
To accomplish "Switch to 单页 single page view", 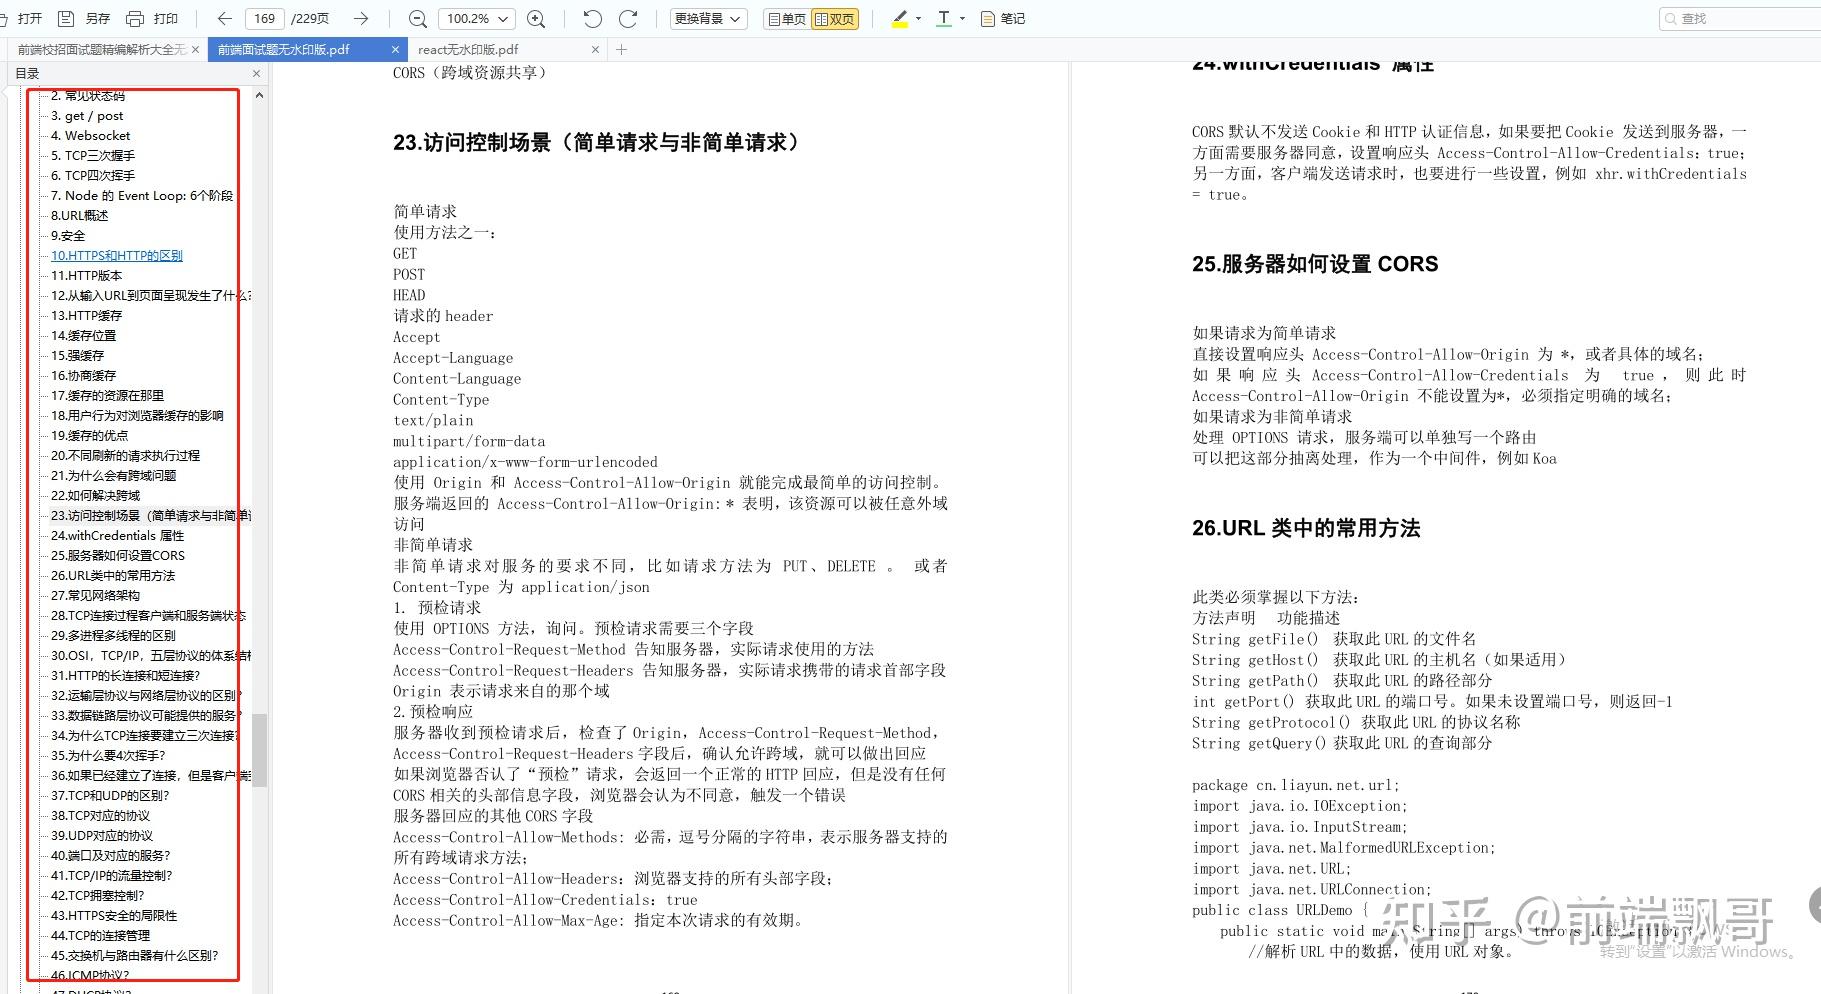I will (786, 18).
